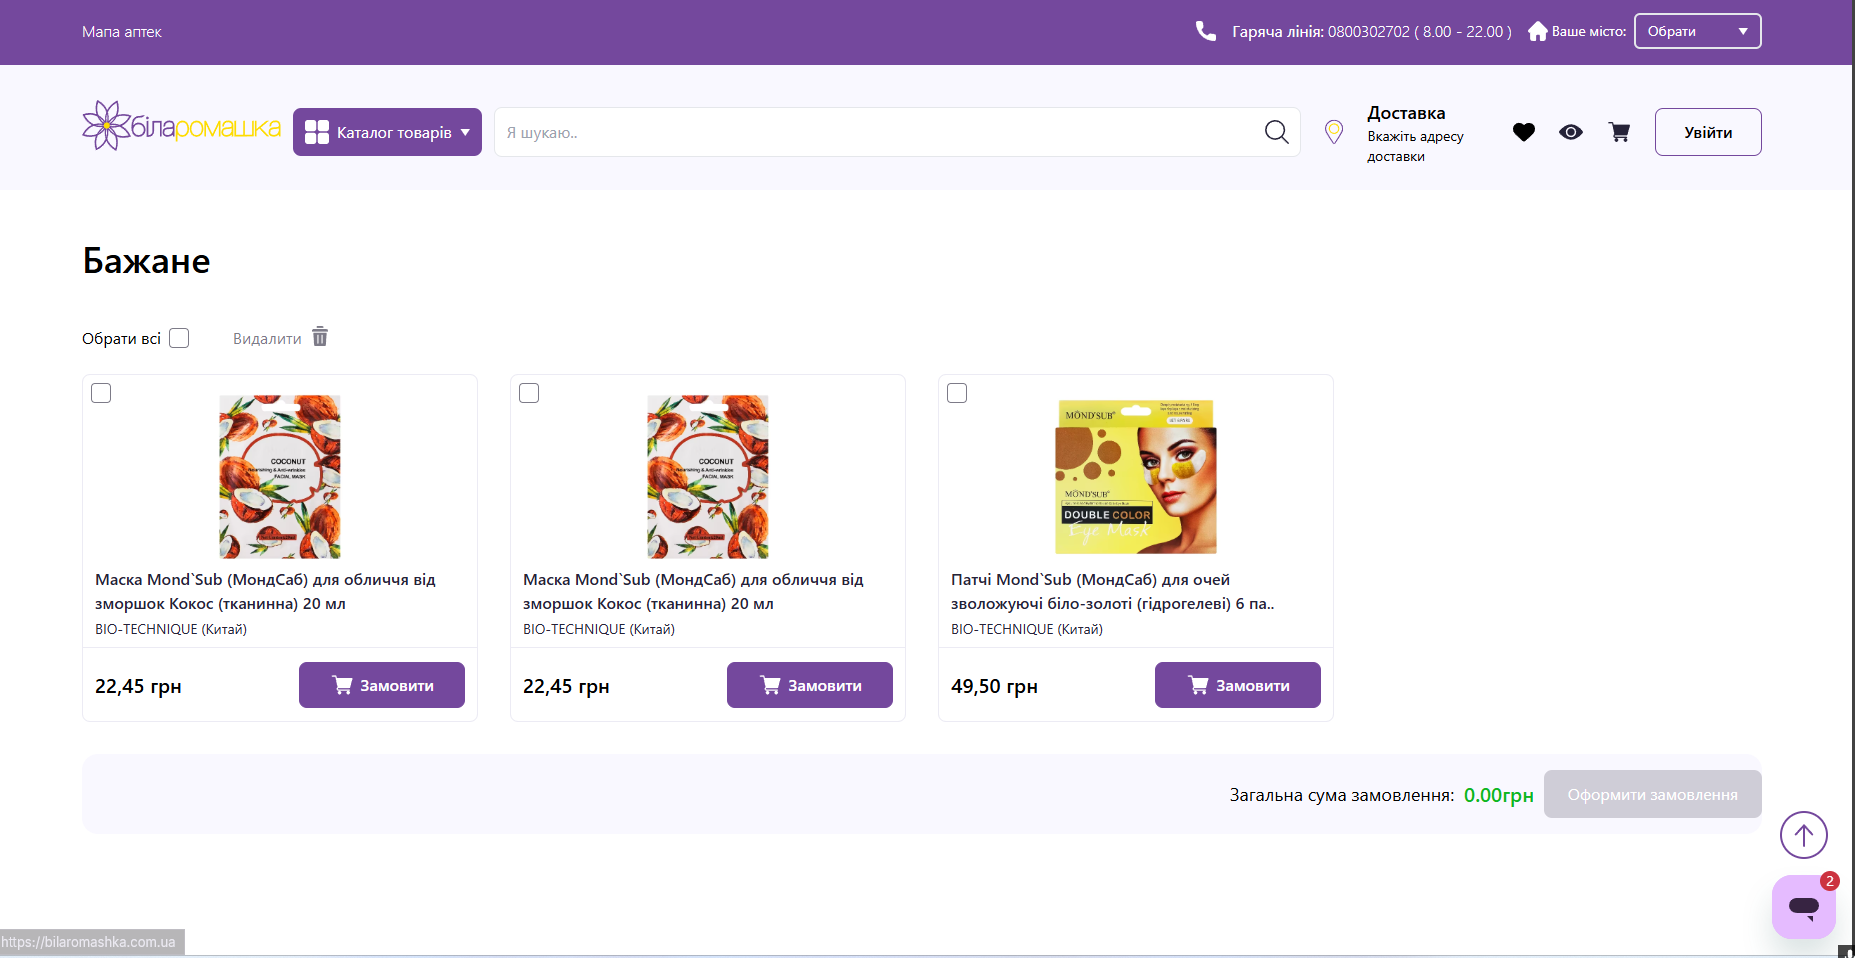Screen dimensions: 1855x958
Task: Click the trash bin delete icon
Action: pyautogui.click(x=320, y=336)
